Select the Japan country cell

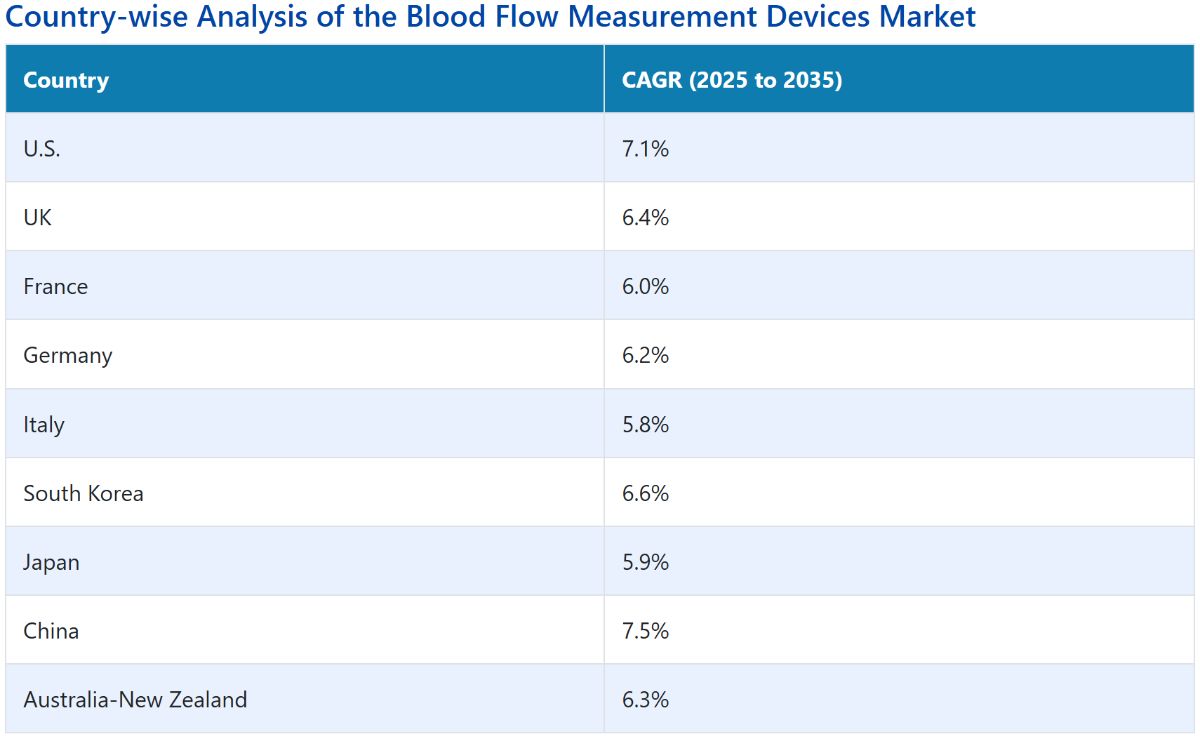tap(305, 562)
